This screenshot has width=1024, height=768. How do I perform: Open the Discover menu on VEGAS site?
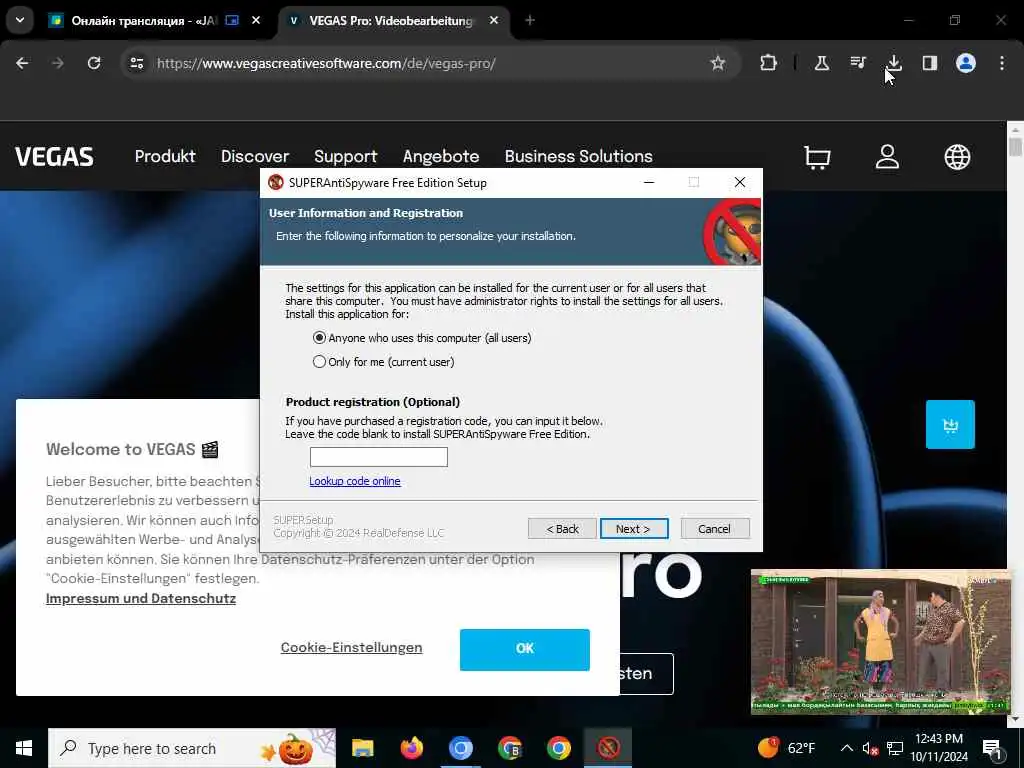coord(255,156)
